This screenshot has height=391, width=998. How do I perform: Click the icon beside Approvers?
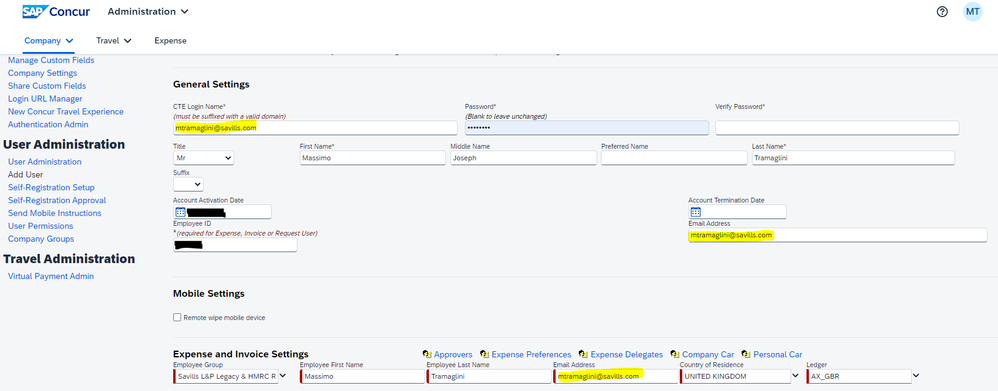point(427,354)
